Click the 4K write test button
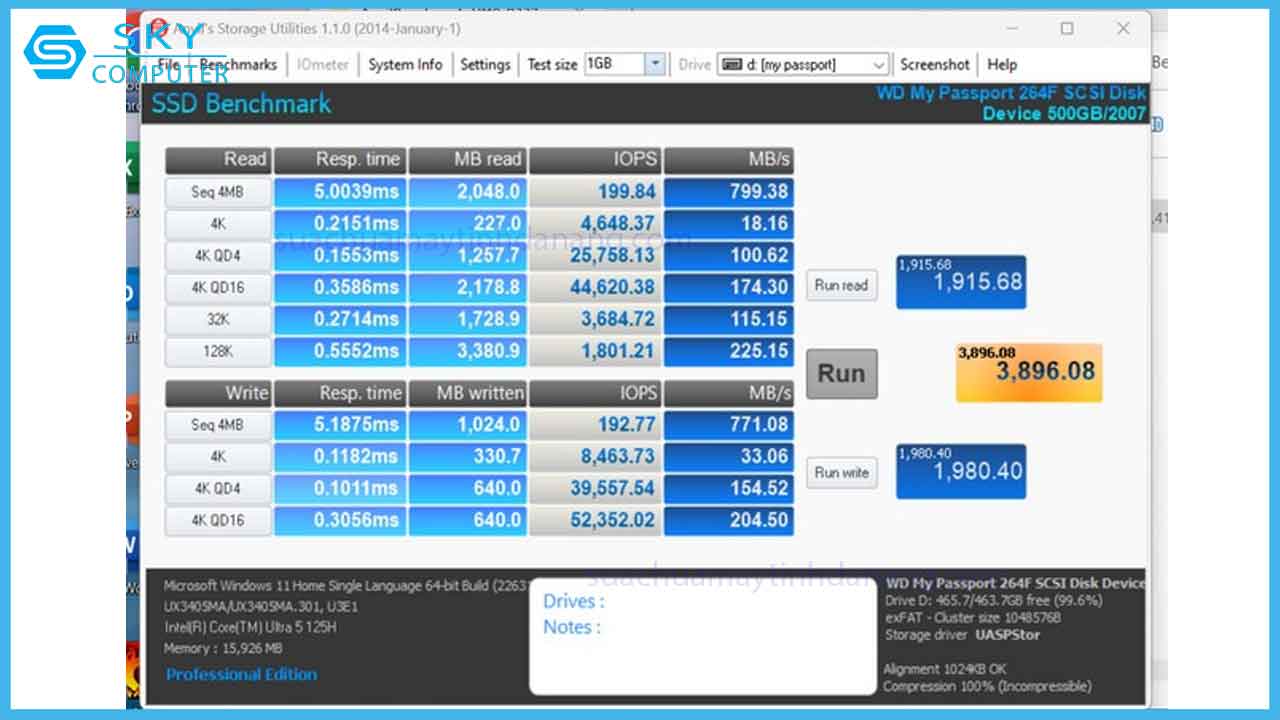This screenshot has height=720, width=1280. 218,456
